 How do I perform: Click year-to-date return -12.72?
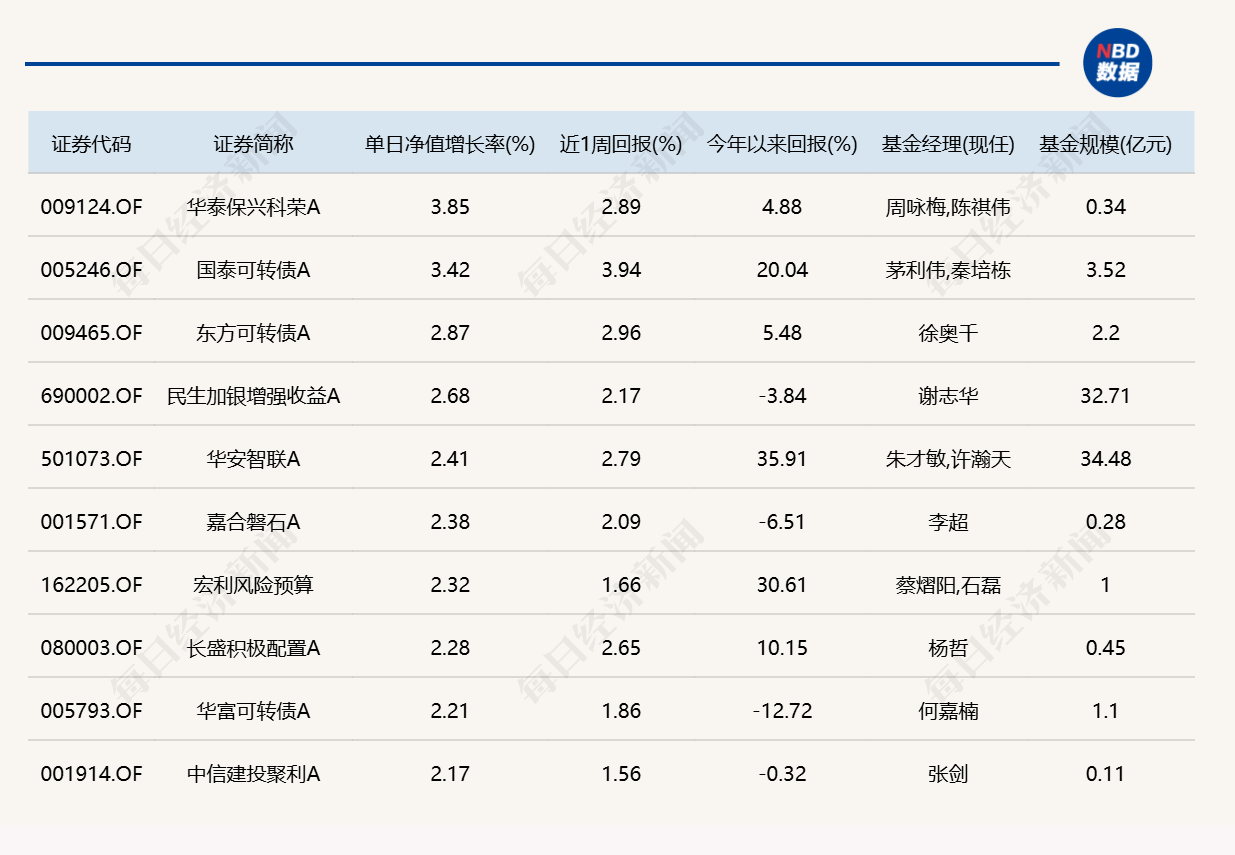[782, 711]
